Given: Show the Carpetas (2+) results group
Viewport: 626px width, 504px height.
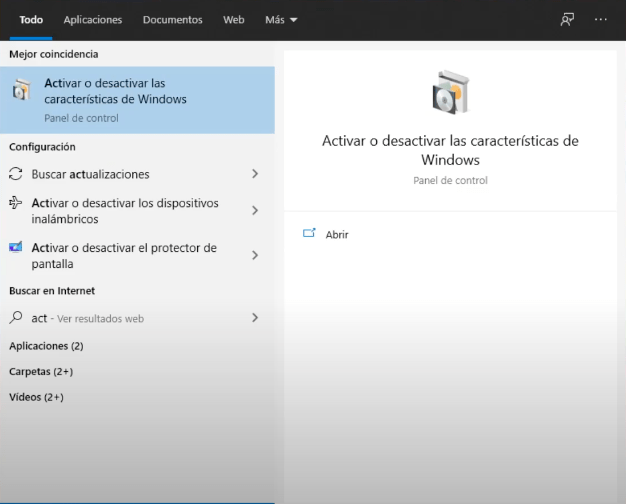Looking at the screenshot, I should tap(41, 372).
